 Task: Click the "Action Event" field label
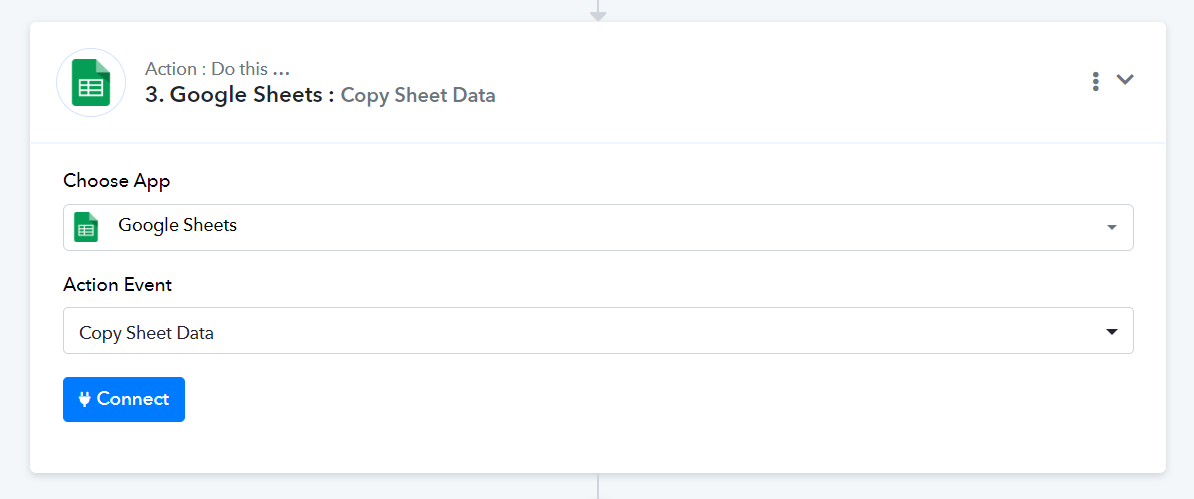pos(118,285)
